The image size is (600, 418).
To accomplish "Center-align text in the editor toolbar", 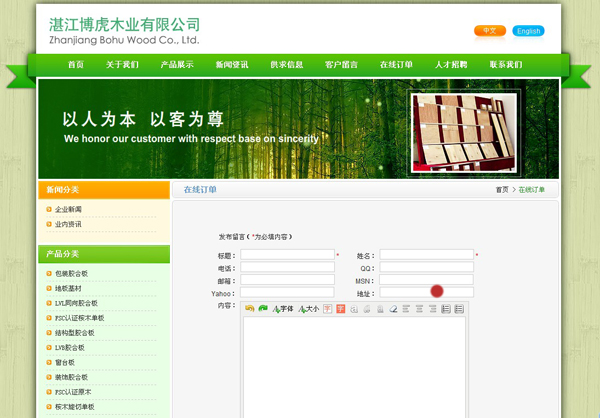I will tap(420, 309).
